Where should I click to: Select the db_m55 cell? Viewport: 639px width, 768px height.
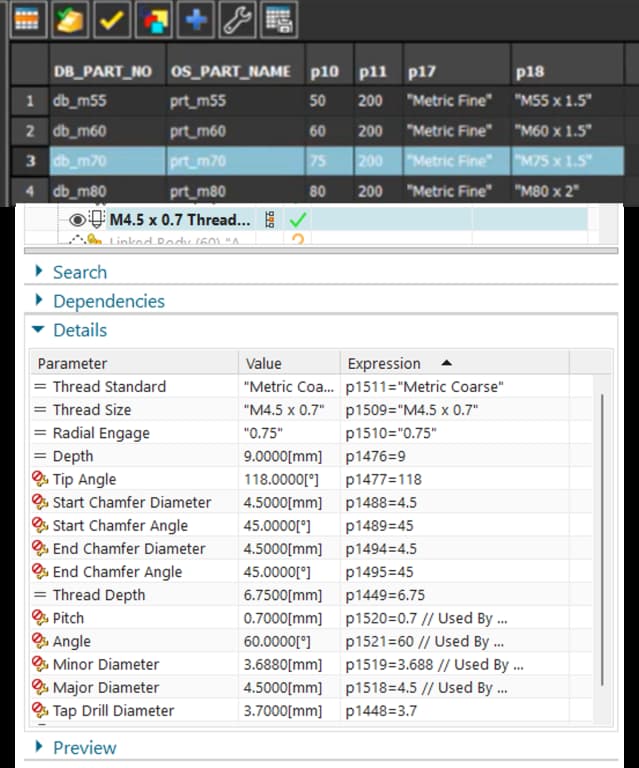click(107, 101)
